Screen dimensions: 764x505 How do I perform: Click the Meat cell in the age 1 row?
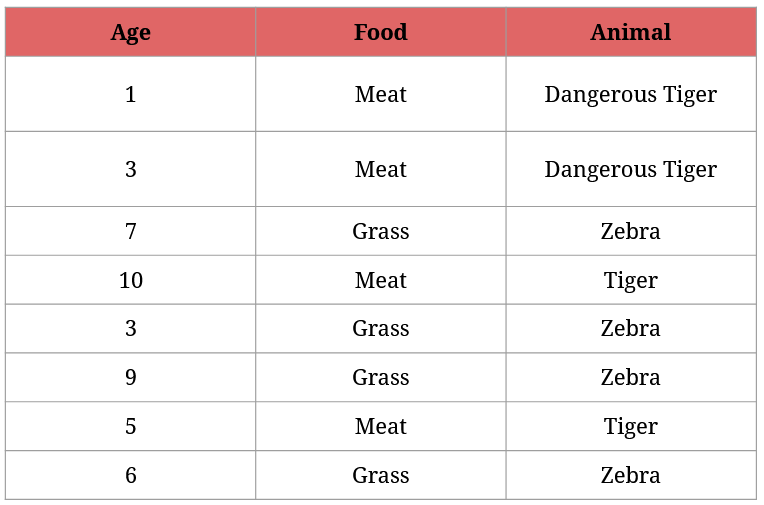point(380,94)
